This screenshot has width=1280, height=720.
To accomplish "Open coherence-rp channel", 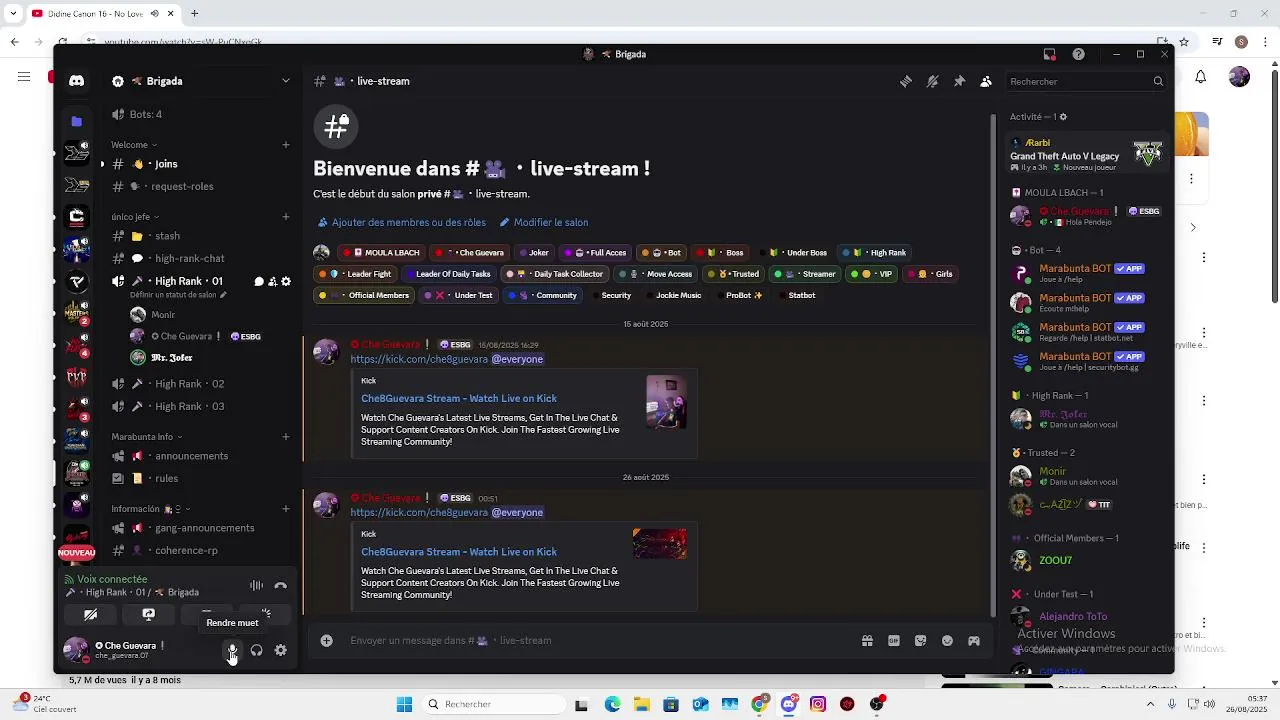I will point(198,550).
